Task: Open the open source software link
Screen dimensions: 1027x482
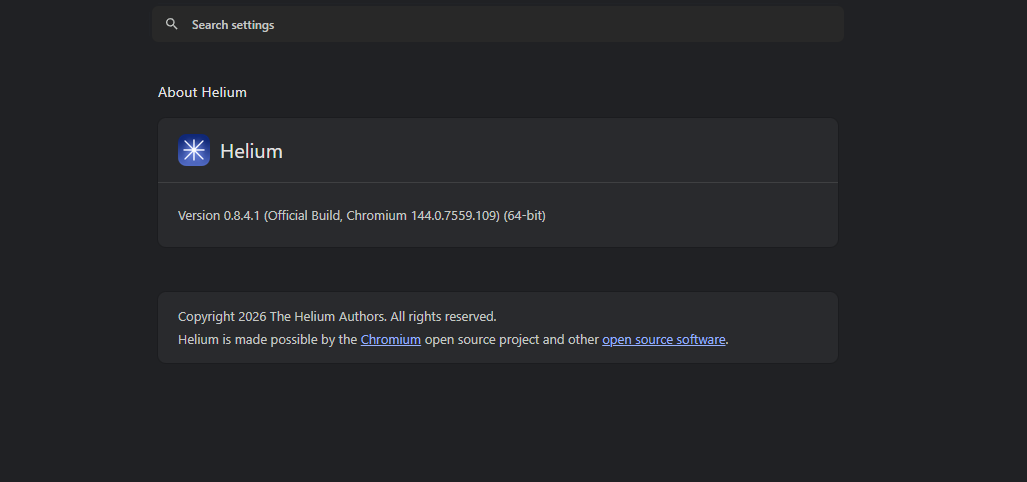Action: pos(663,340)
